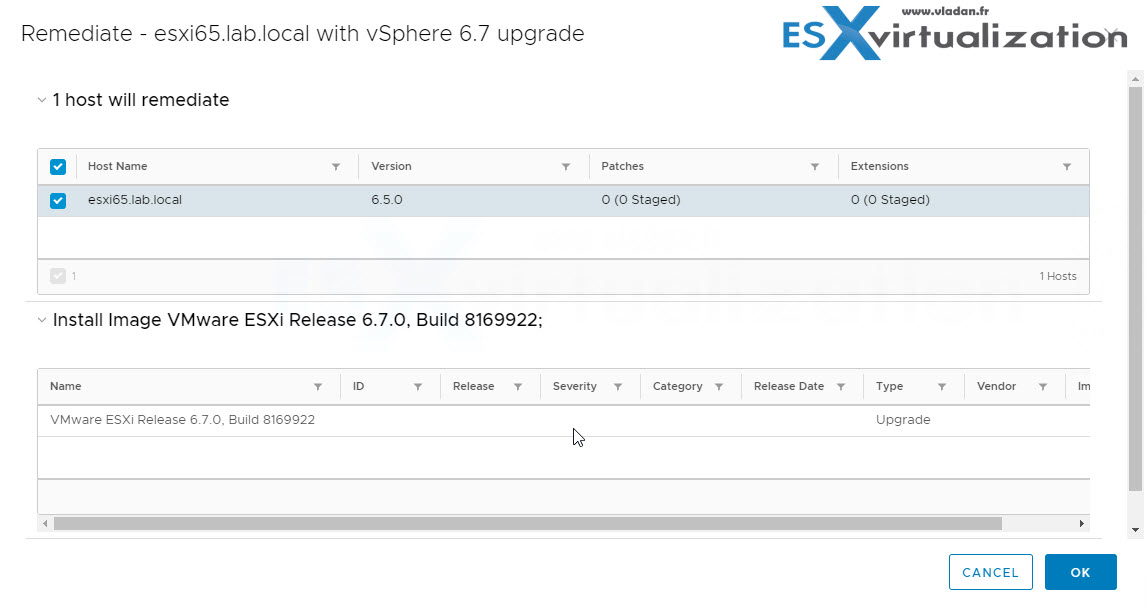Open filter for the Vendor column
This screenshot has width=1146, height=609.
(x=1043, y=387)
